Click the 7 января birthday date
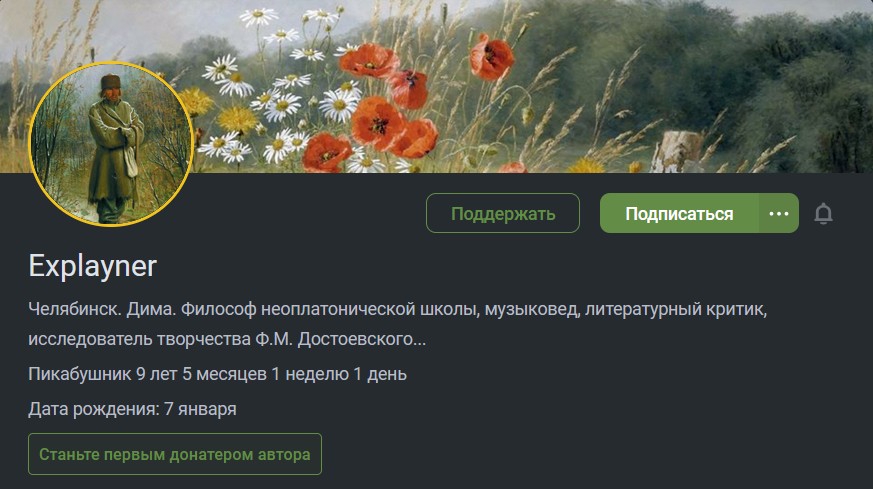873x489 pixels. [200, 409]
